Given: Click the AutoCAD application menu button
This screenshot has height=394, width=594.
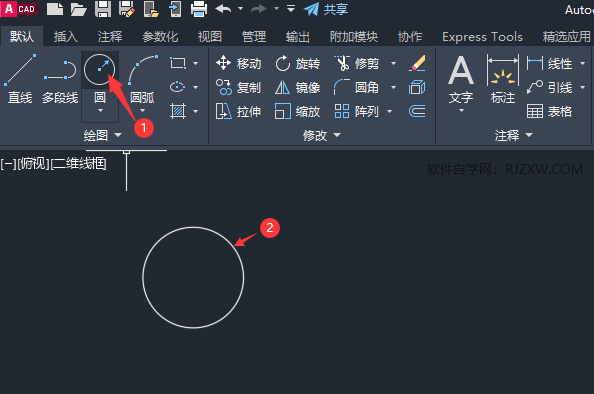Looking at the screenshot, I should (x=19, y=9).
